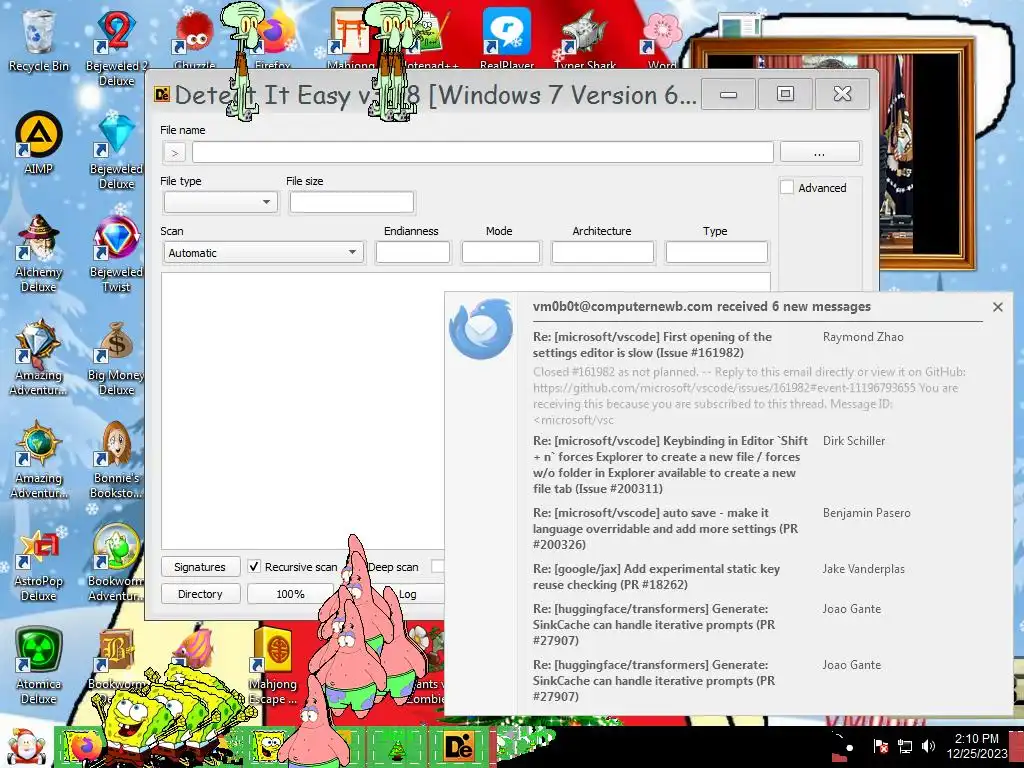The width and height of the screenshot is (1024, 768).
Task: Click the Mode field
Action: click(x=501, y=253)
